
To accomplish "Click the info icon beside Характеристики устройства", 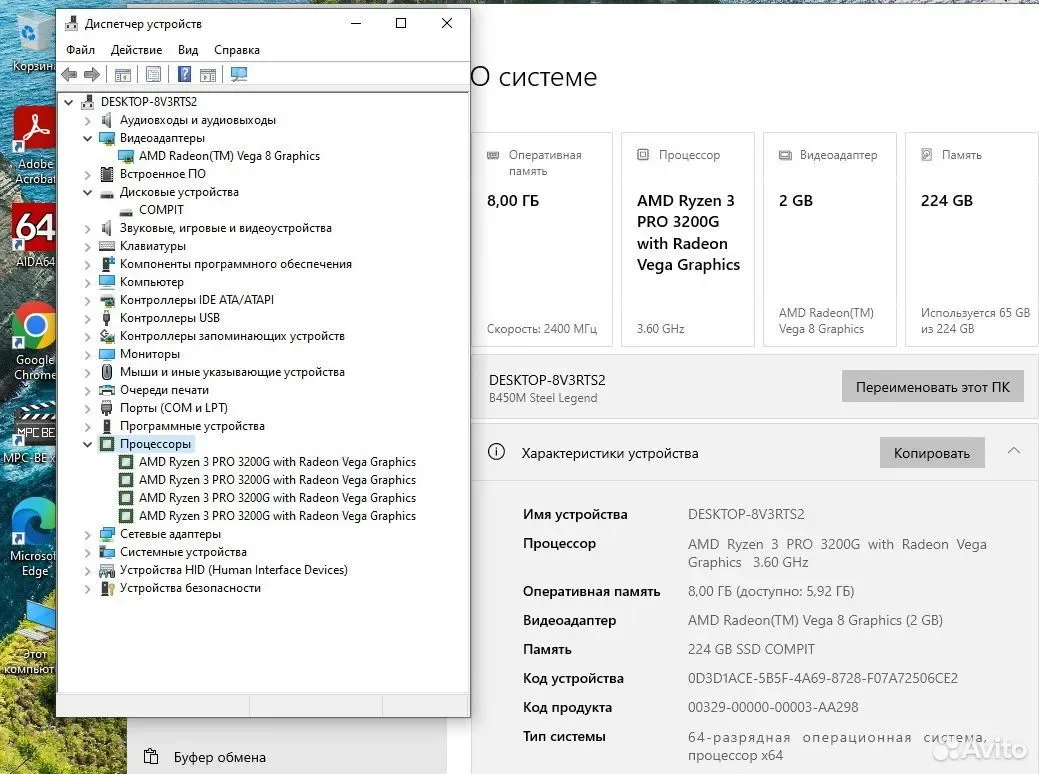I will [496, 452].
